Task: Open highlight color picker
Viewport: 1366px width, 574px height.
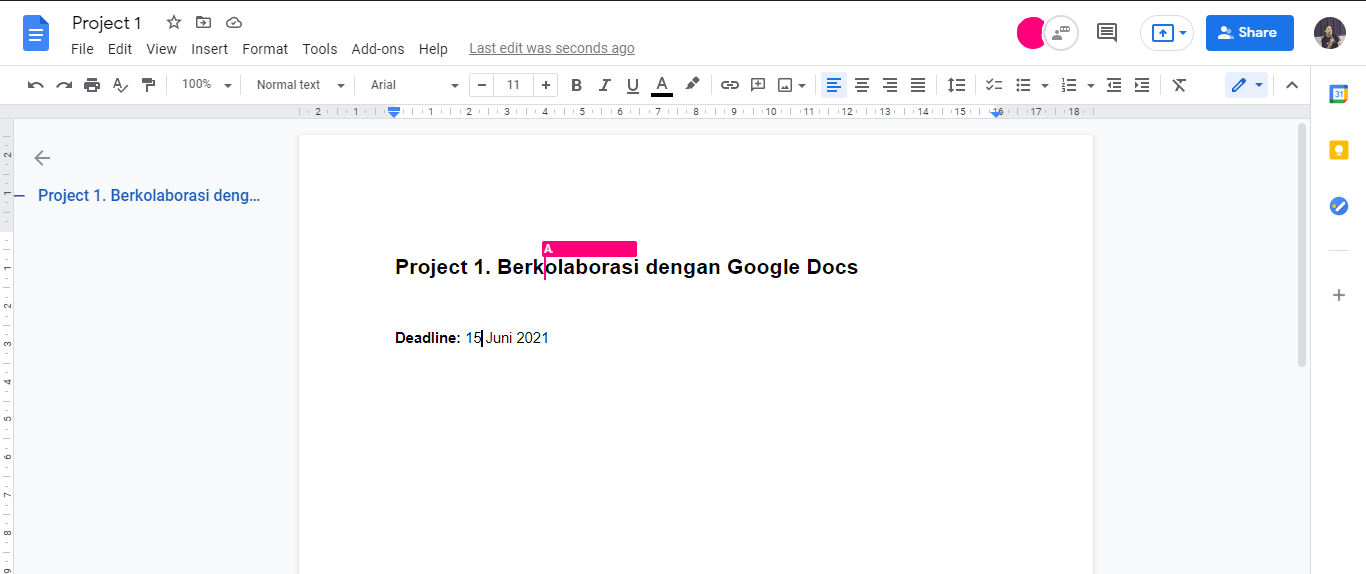Action: [x=691, y=85]
